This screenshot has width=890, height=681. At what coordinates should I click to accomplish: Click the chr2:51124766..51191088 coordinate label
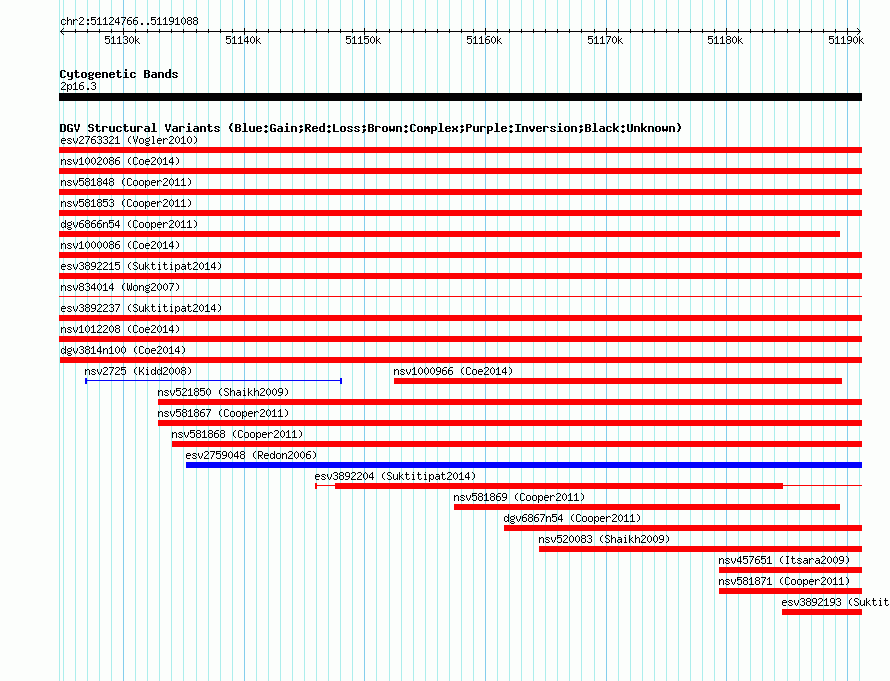pos(129,21)
